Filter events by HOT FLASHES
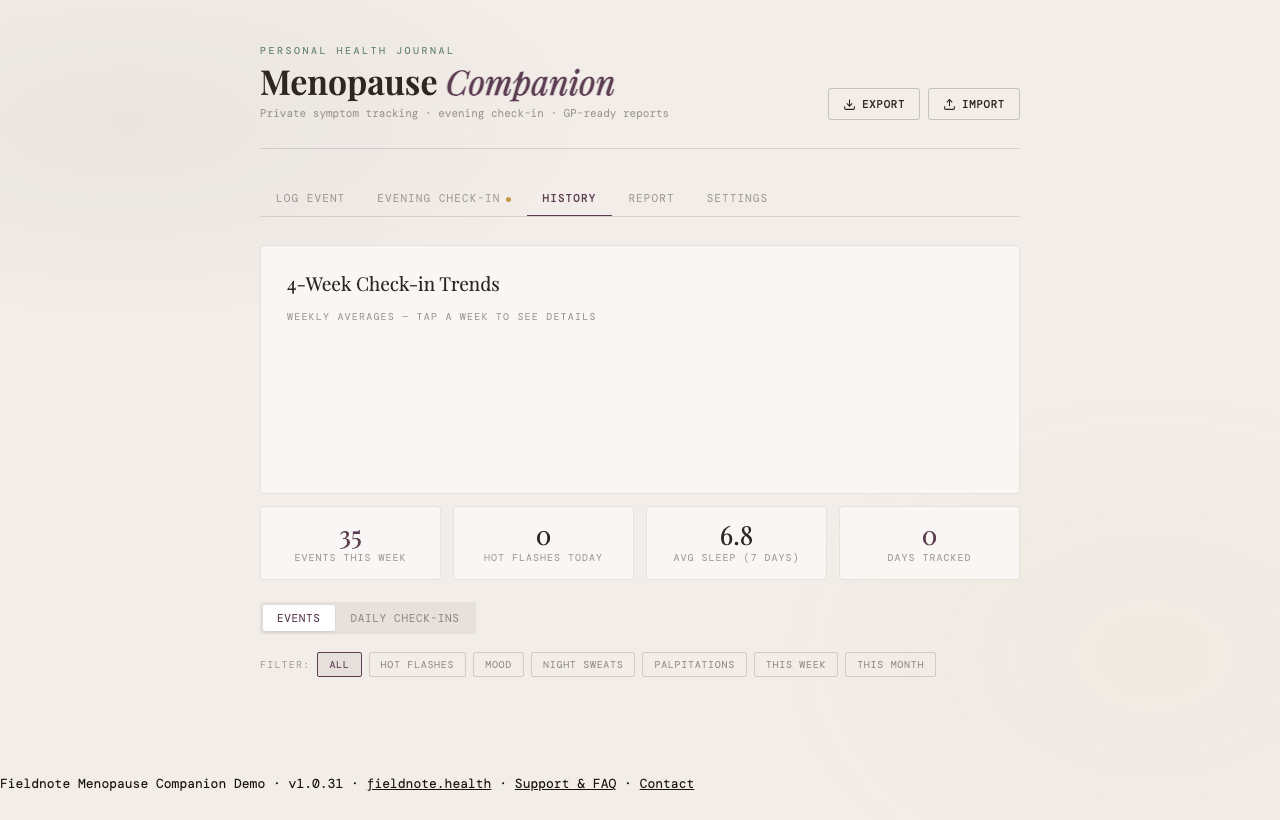Screen dimensions: 1280x820 click(x=417, y=663)
